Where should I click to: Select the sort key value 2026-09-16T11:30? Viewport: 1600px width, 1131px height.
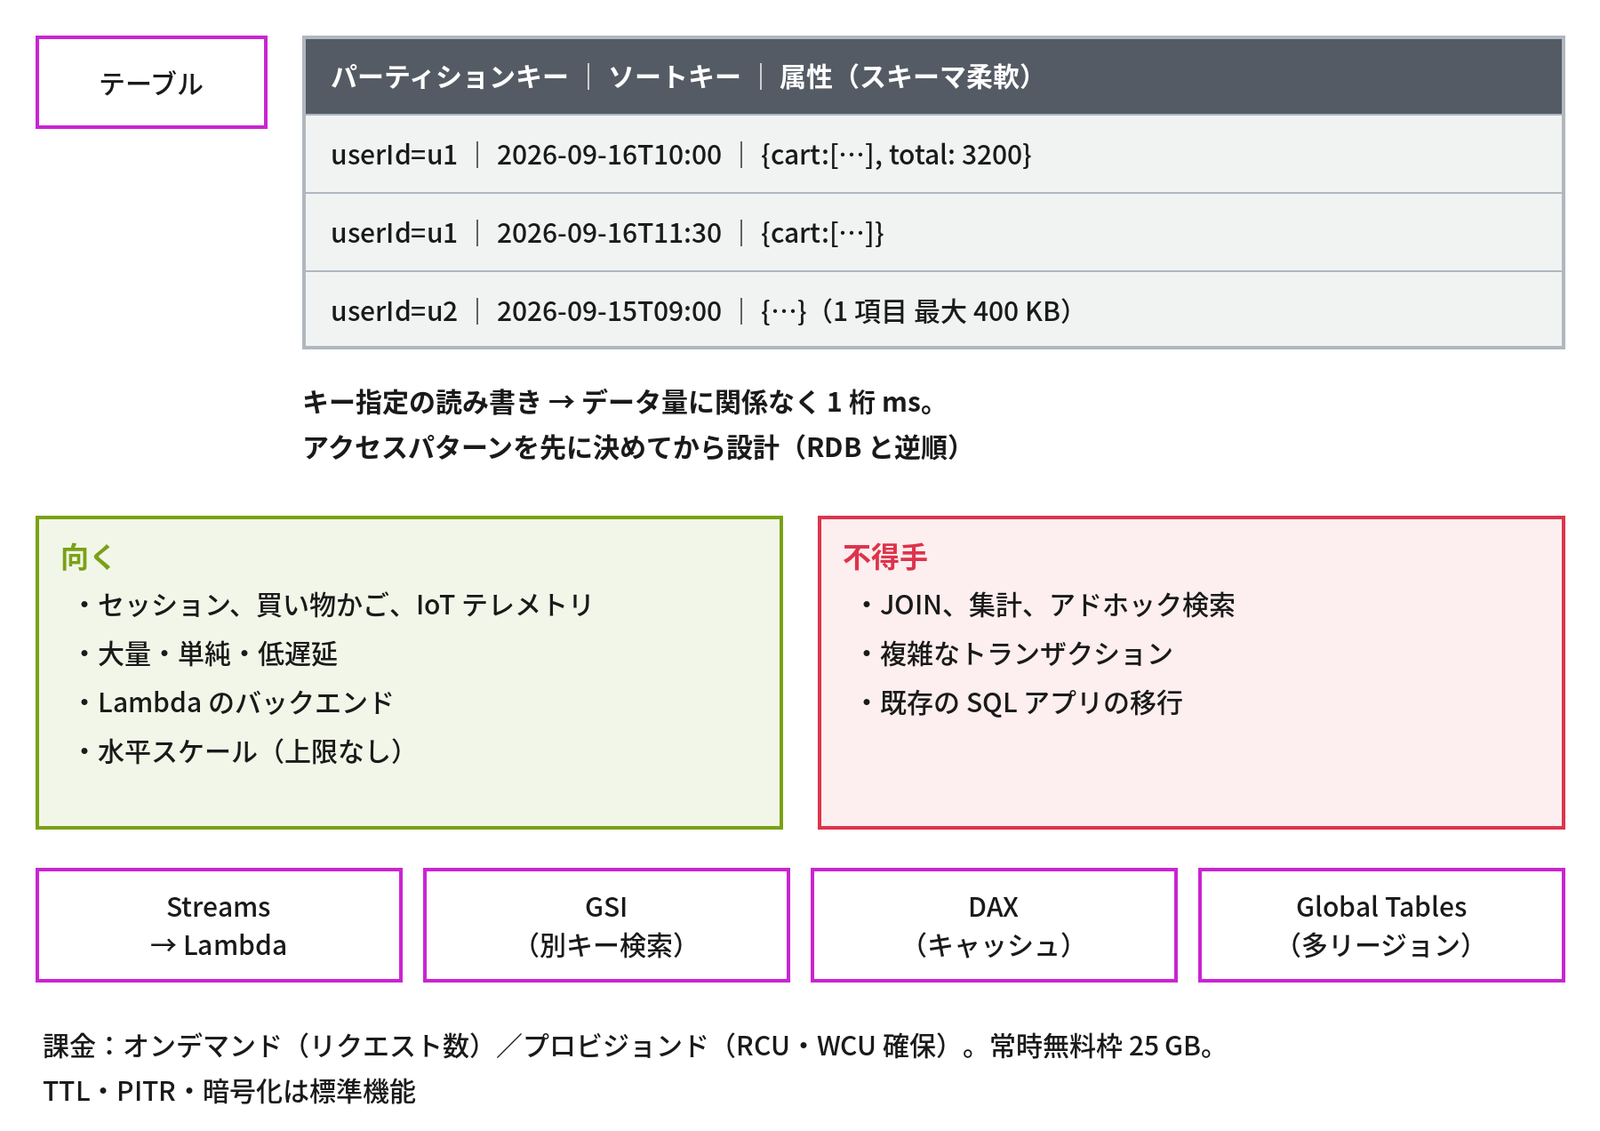(609, 233)
